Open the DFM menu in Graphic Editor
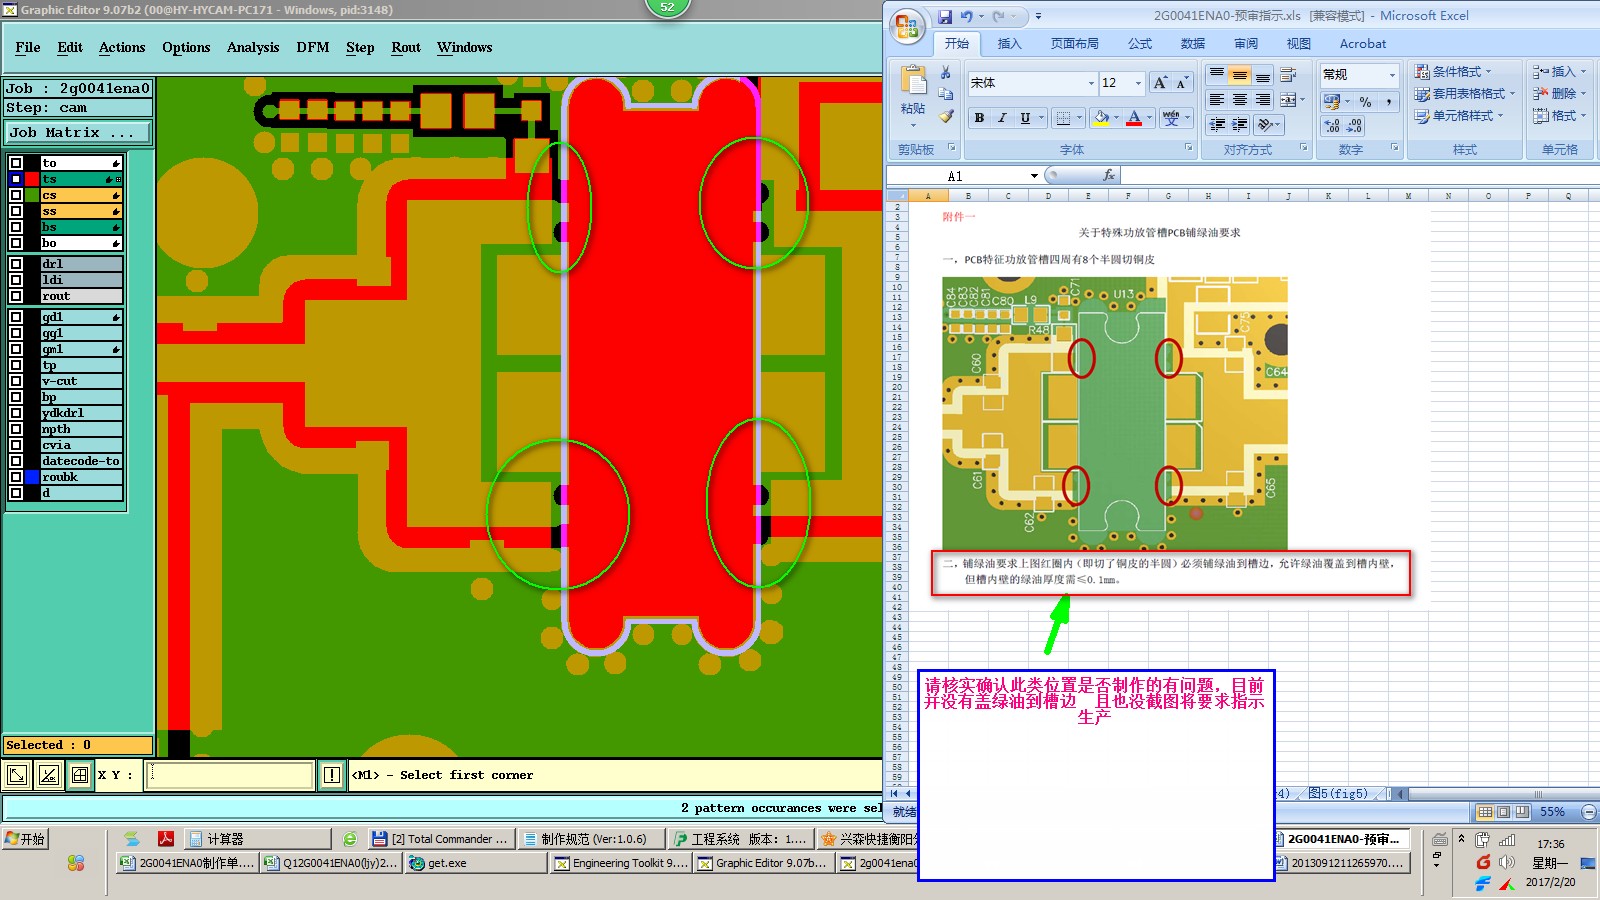The height and width of the screenshot is (900, 1600). [313, 47]
